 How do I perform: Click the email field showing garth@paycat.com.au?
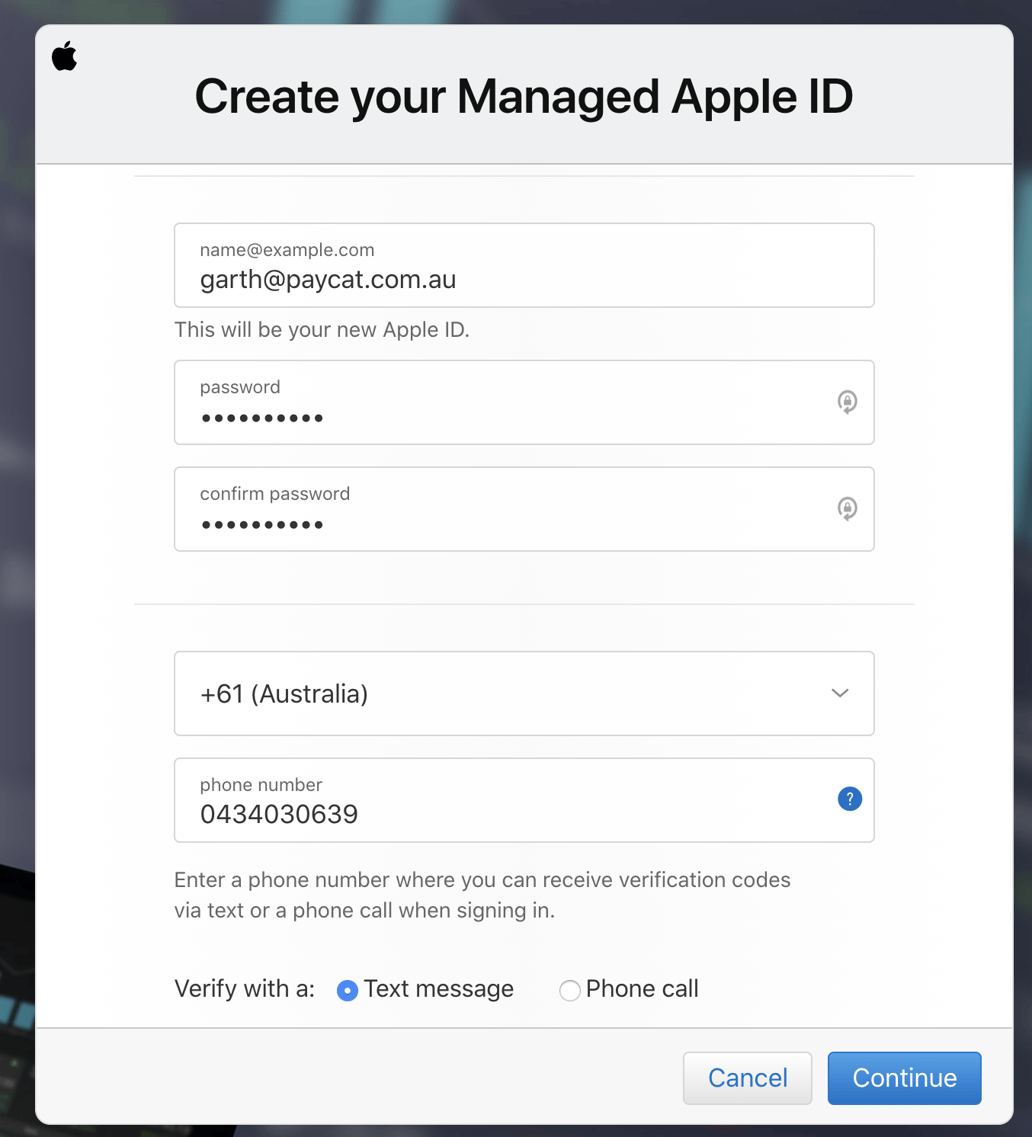(524, 265)
